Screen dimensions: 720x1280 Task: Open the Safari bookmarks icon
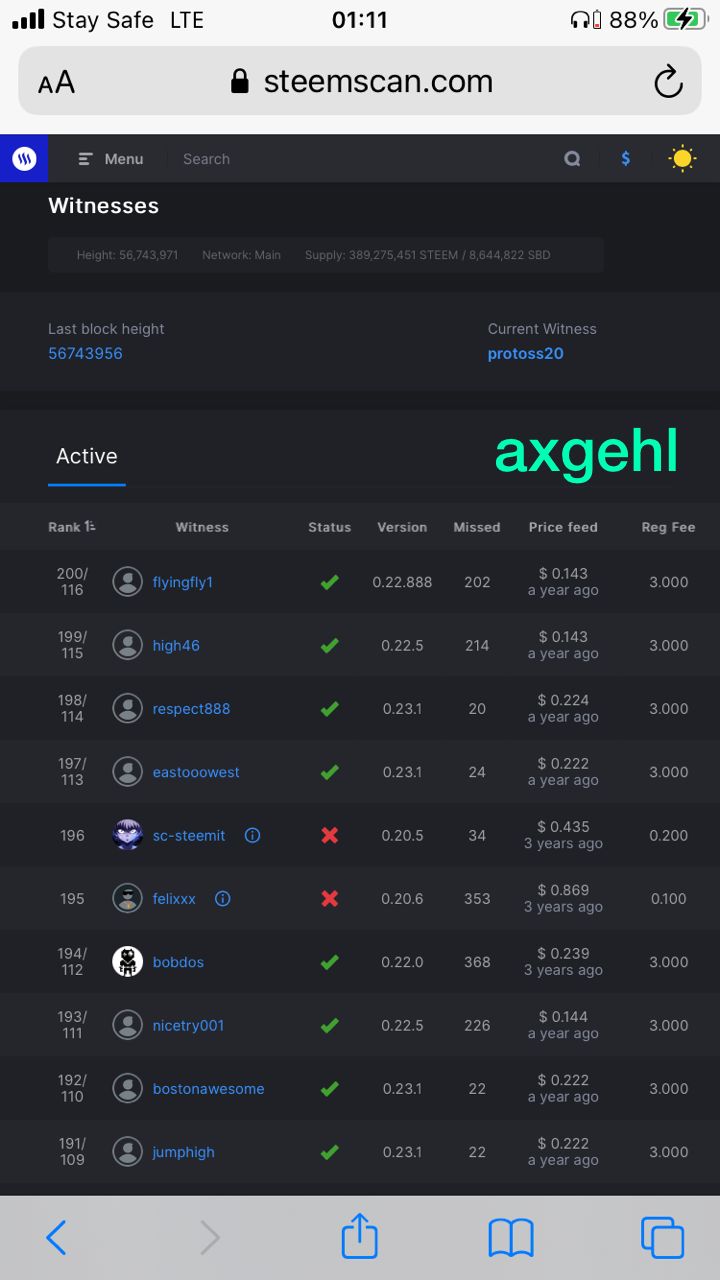(x=511, y=1239)
